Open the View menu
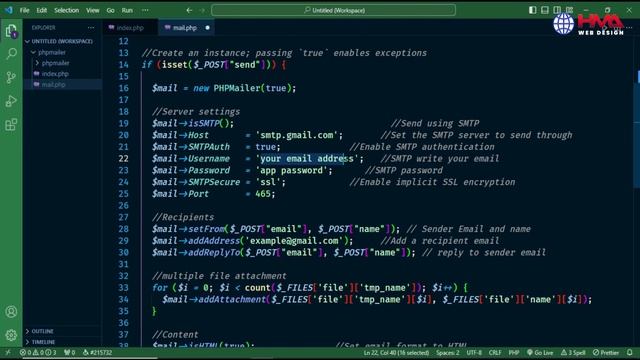Screen dimensions: 640x360 tap(92, 10)
